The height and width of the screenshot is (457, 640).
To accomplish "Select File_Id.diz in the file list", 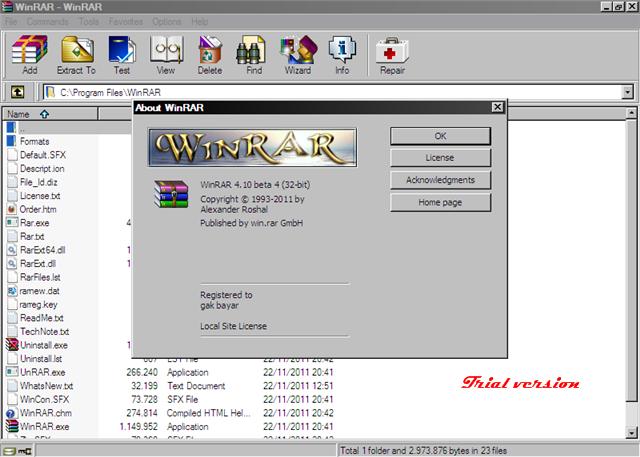I will [x=39, y=182].
